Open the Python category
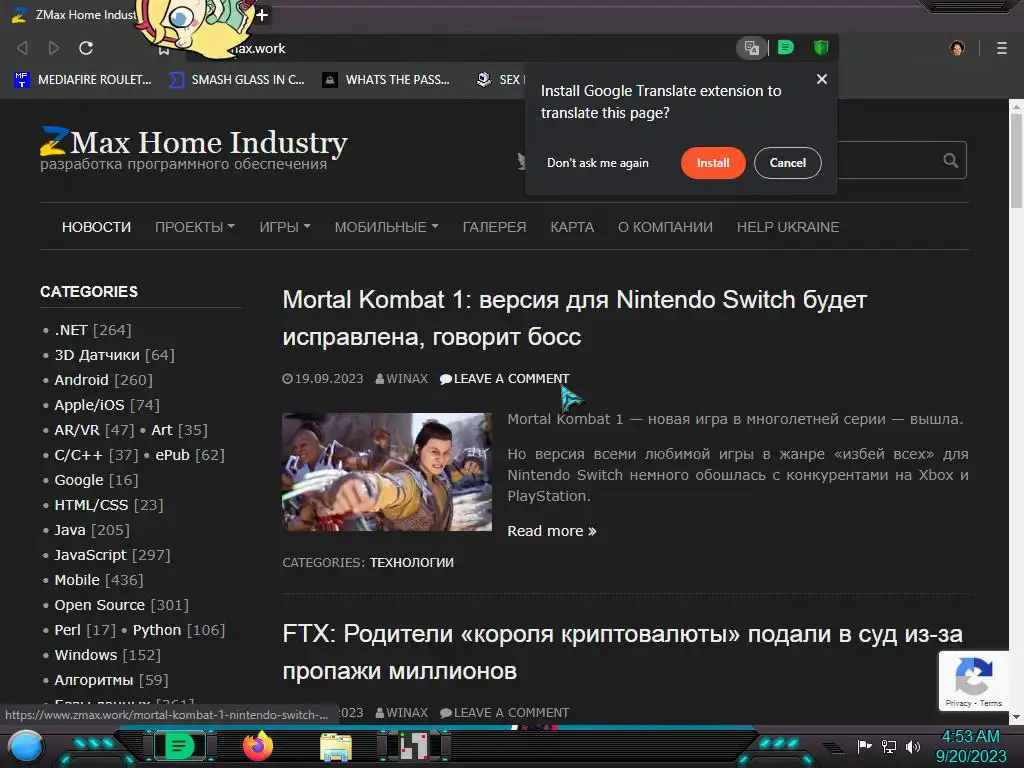The image size is (1024, 768). (157, 630)
